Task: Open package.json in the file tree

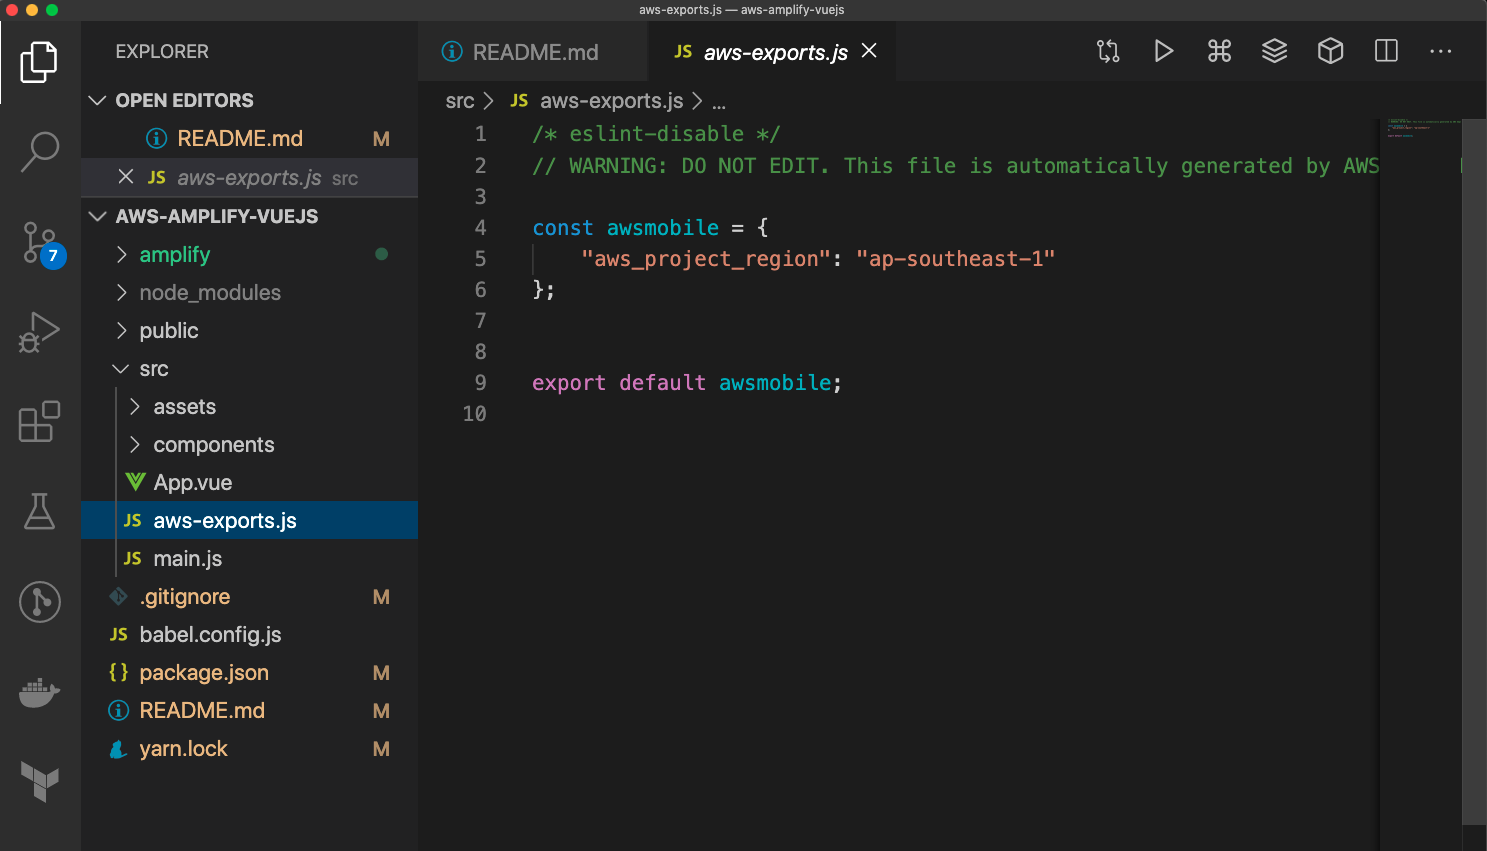Action: coord(249,672)
